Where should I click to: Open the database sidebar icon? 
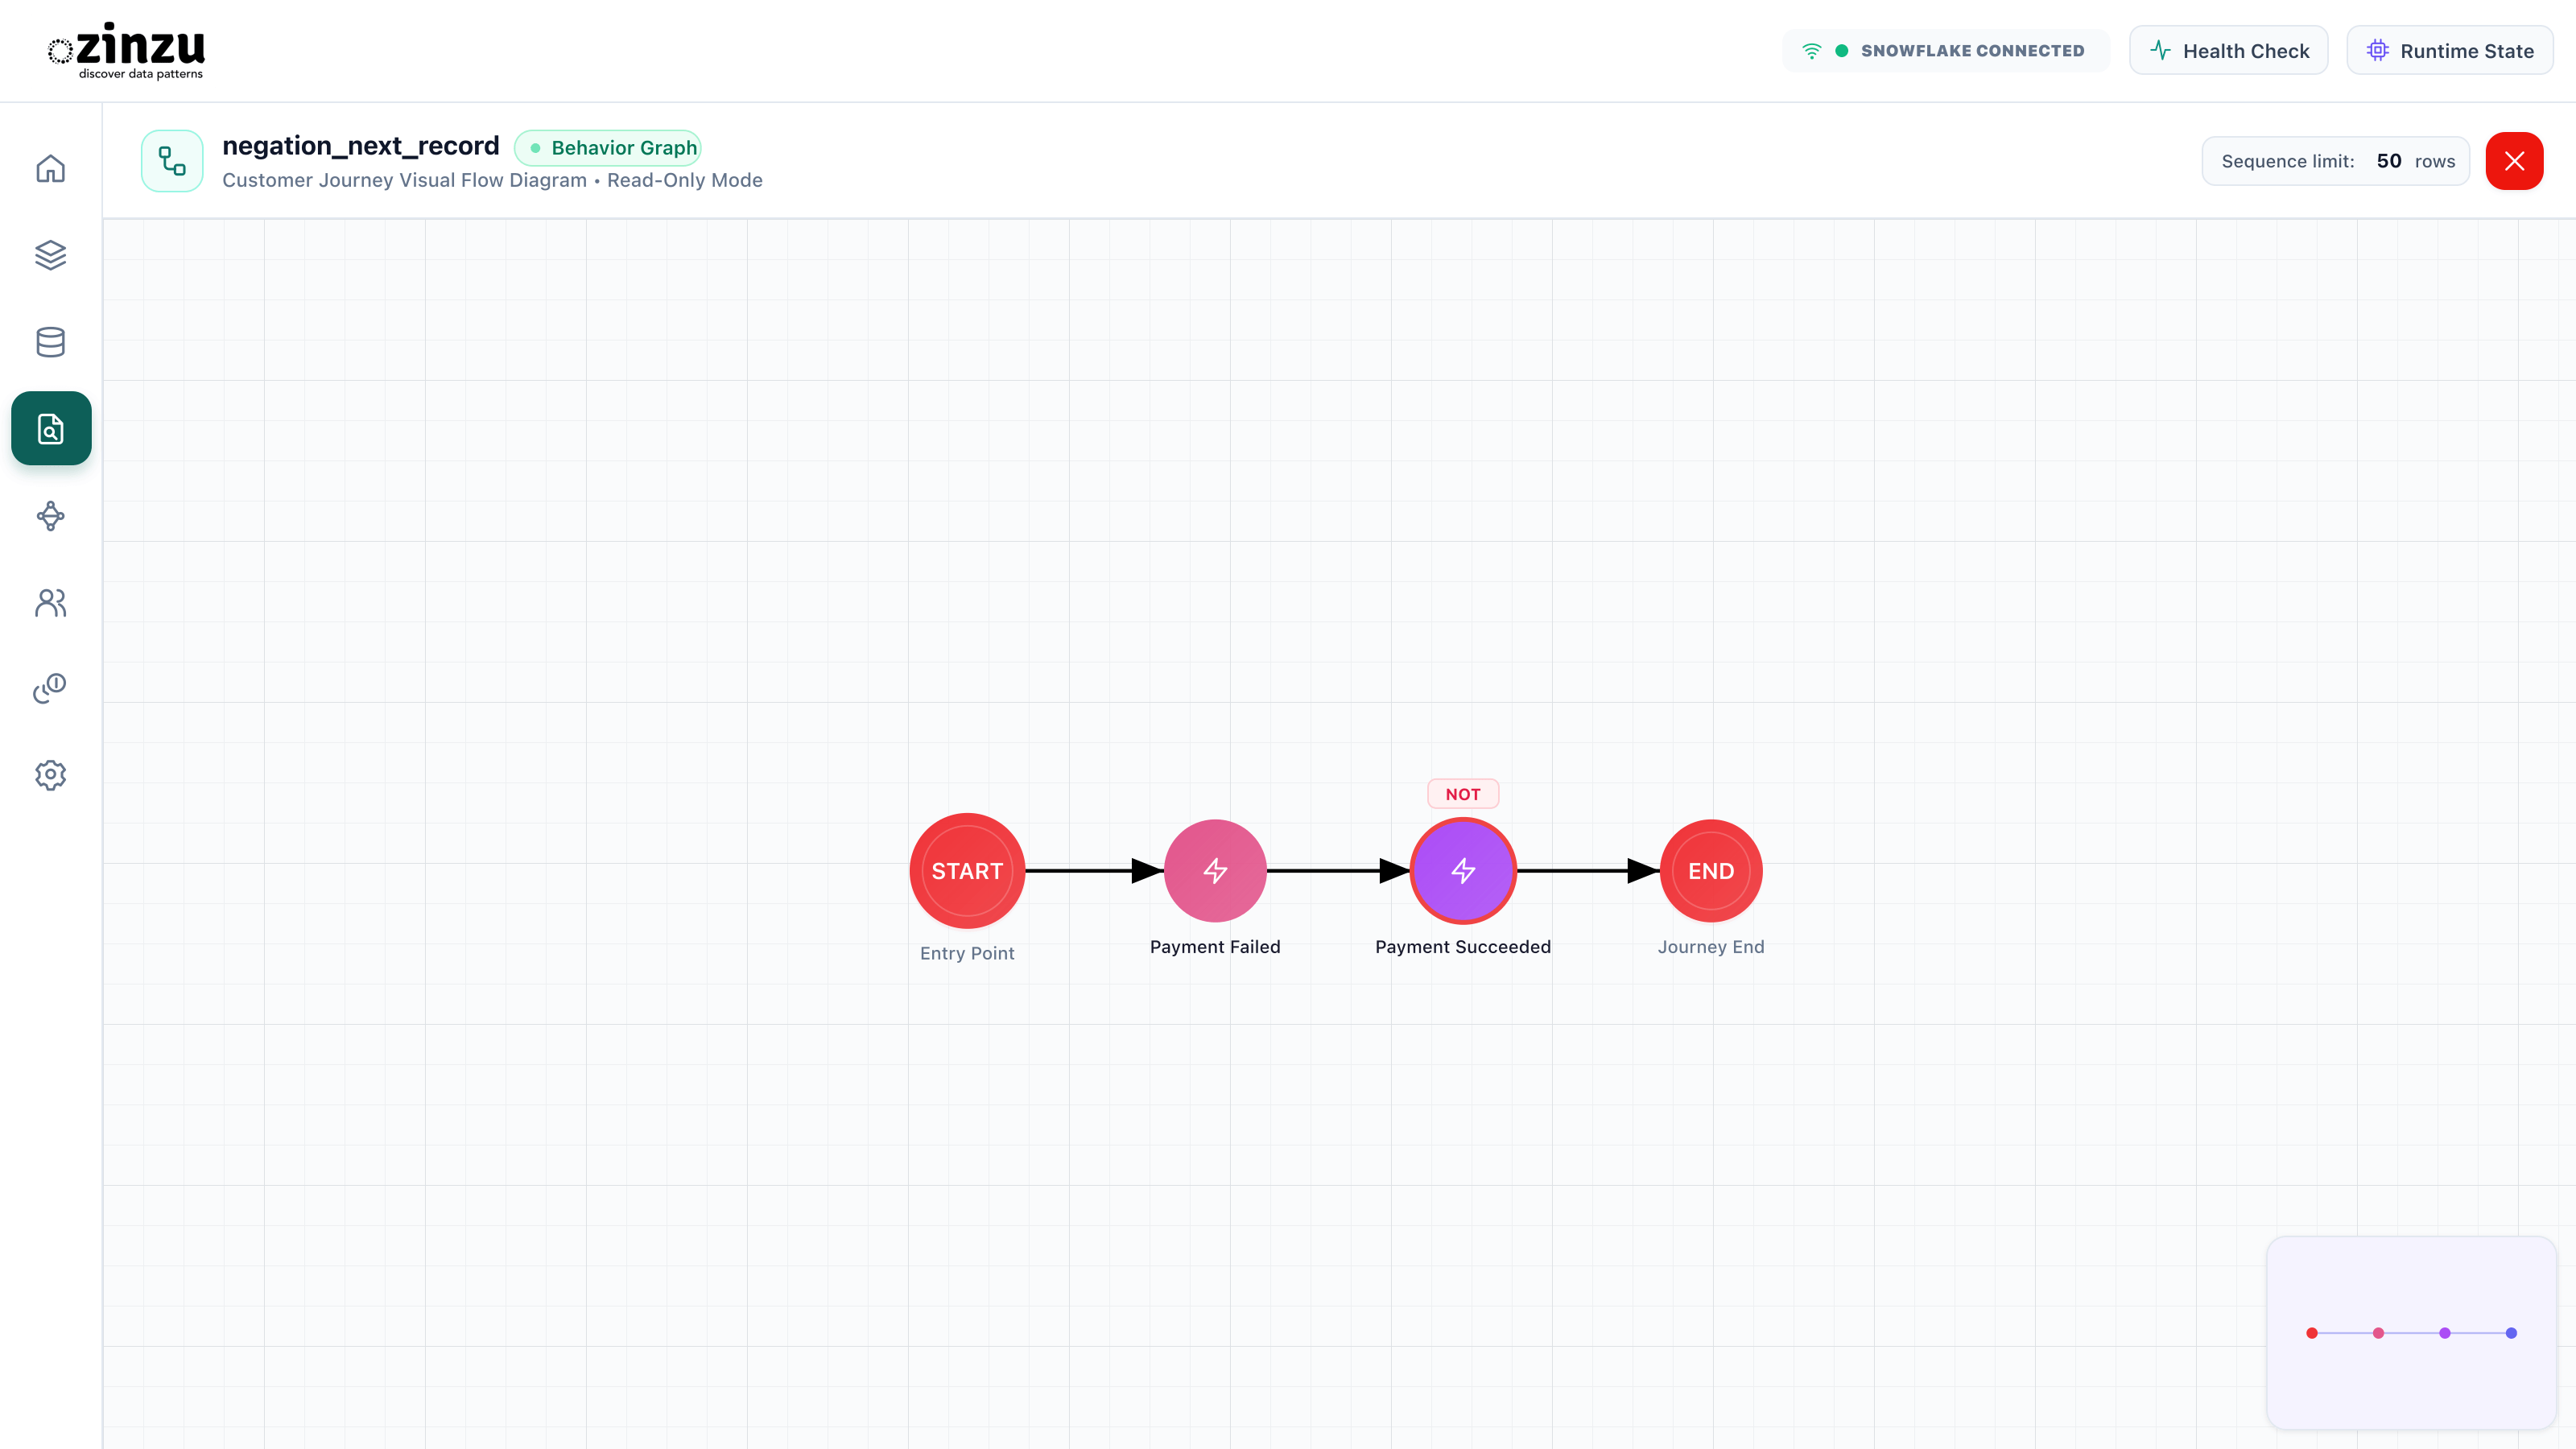50,342
